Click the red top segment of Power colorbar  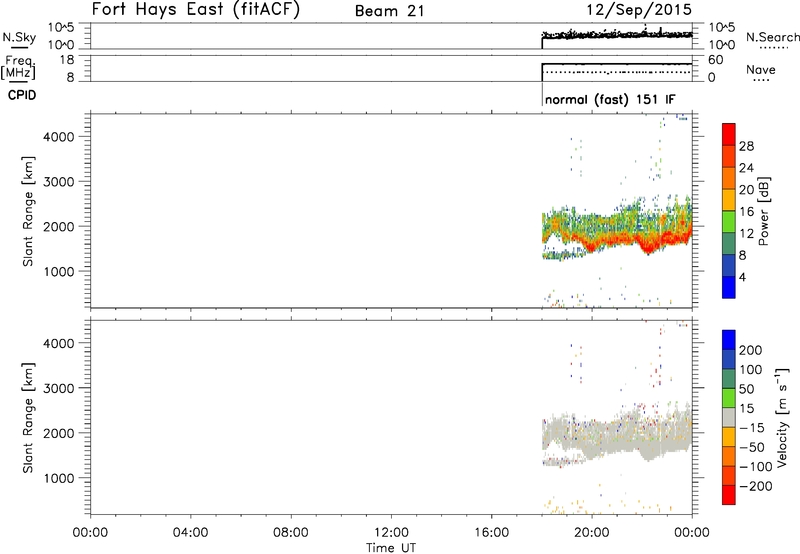tap(729, 134)
